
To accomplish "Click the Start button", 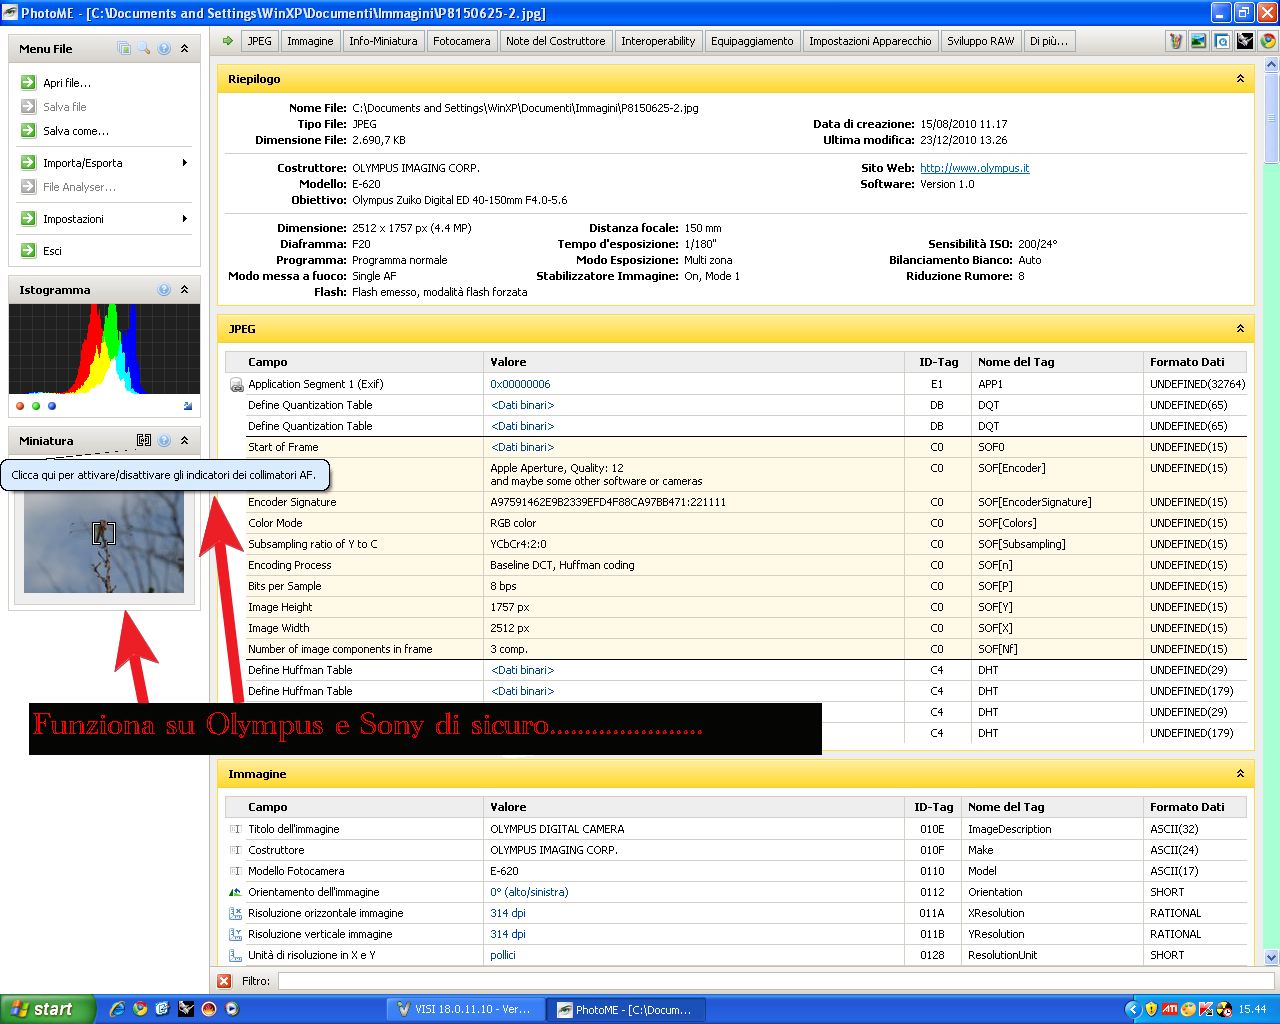I will (48, 1009).
